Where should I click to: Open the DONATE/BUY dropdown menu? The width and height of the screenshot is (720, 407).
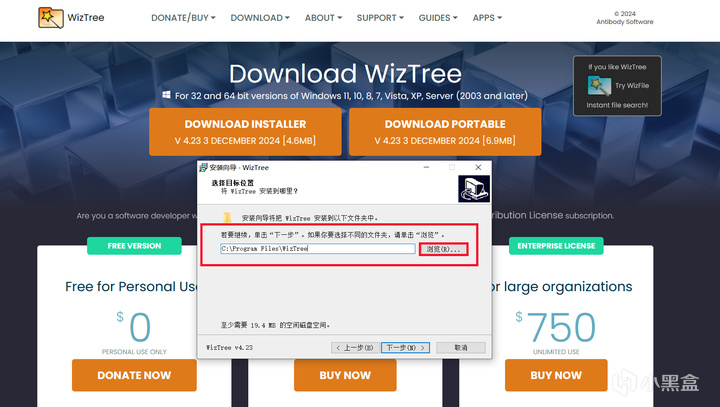tap(183, 18)
